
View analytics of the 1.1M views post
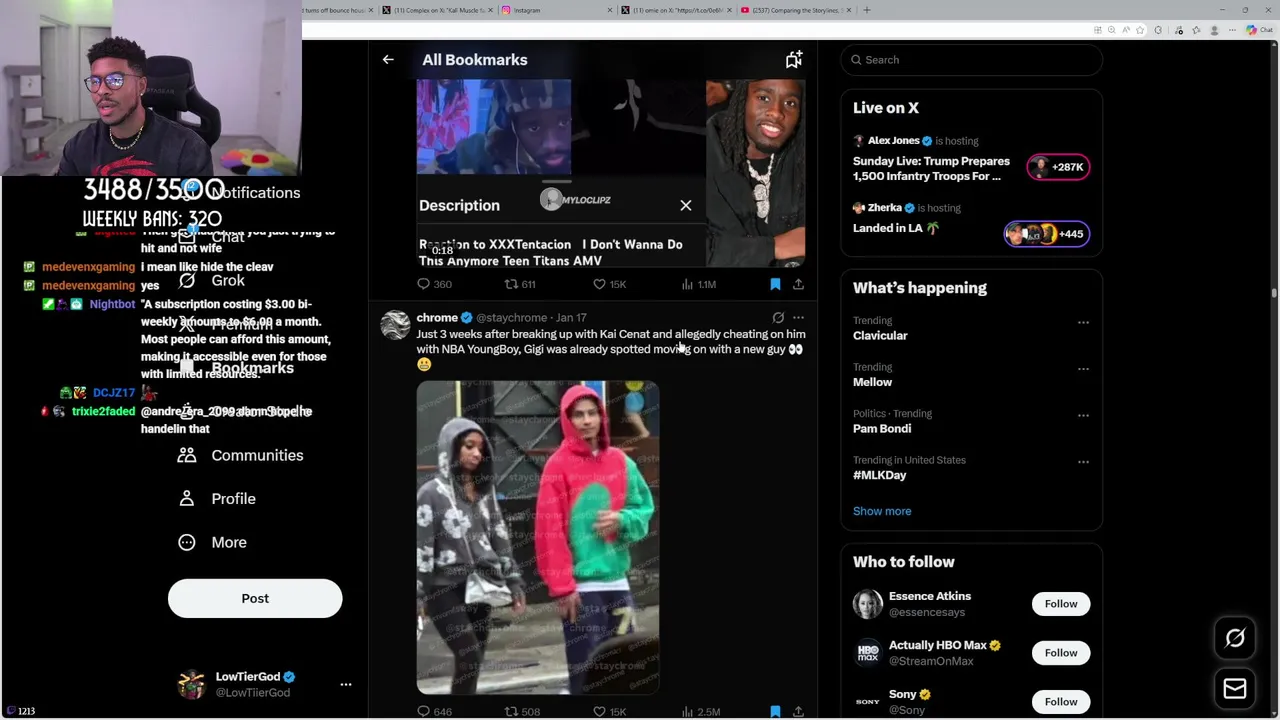698,284
